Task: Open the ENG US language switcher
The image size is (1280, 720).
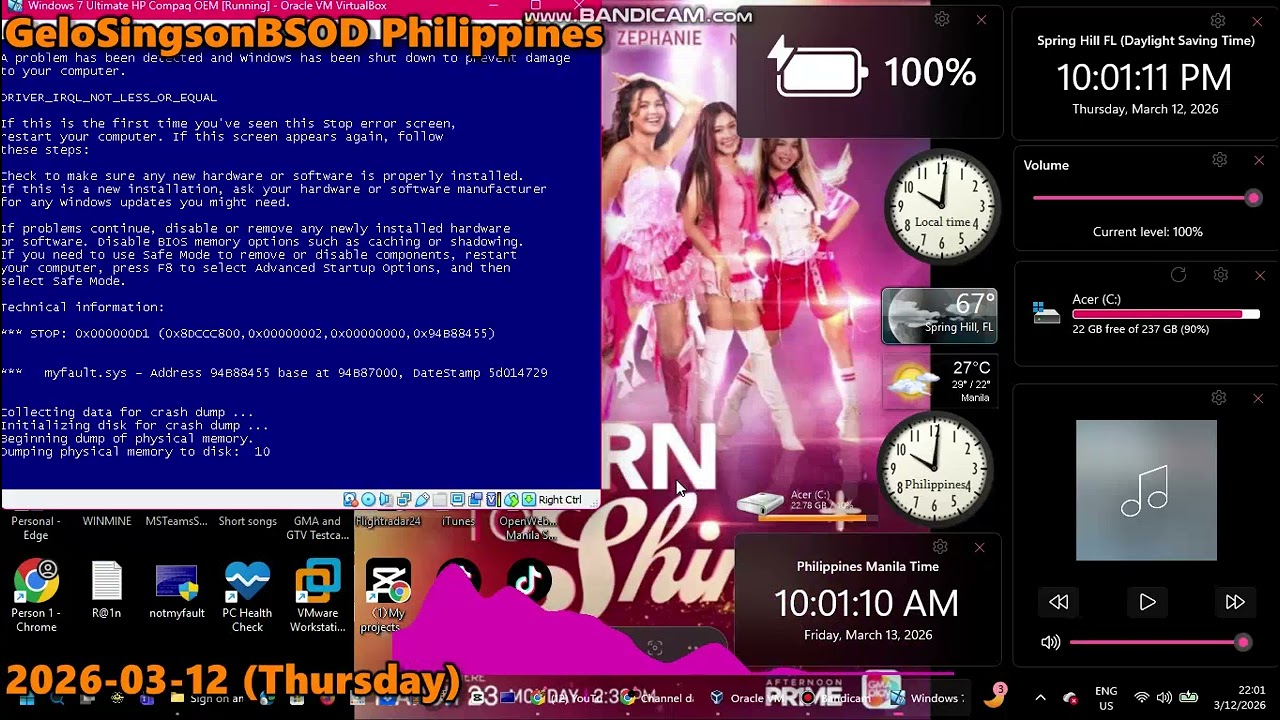Action: tap(1106, 698)
